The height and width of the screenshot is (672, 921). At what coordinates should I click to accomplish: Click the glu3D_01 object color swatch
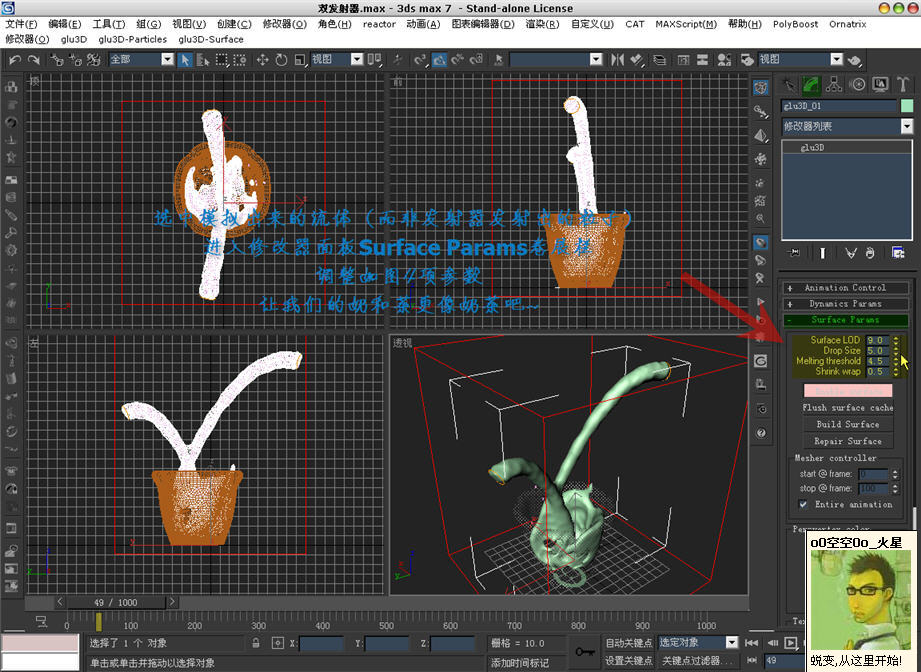click(x=907, y=106)
